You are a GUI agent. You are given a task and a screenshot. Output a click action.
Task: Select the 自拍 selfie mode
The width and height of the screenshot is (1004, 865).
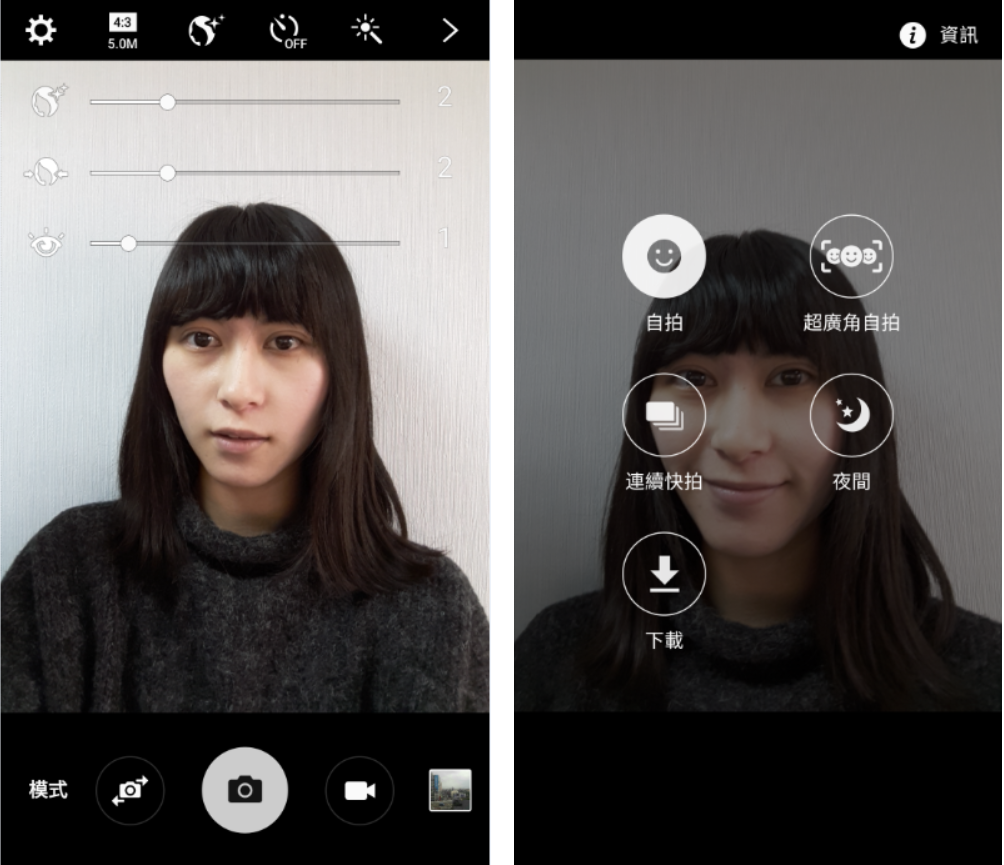click(664, 256)
